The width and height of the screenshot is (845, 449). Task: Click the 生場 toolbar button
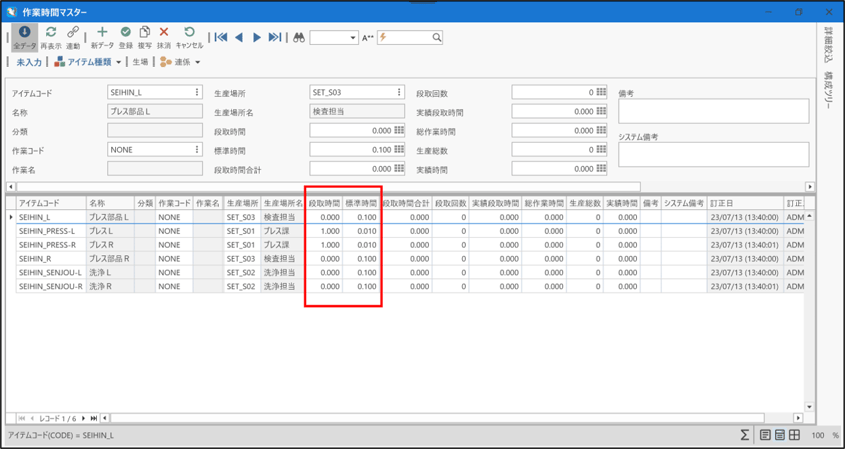coord(140,62)
